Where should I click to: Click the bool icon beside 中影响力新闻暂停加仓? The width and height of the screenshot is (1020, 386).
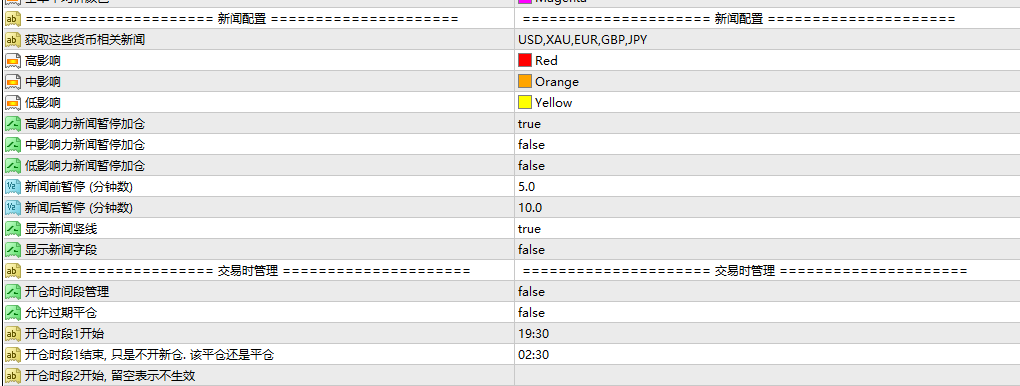(x=13, y=145)
